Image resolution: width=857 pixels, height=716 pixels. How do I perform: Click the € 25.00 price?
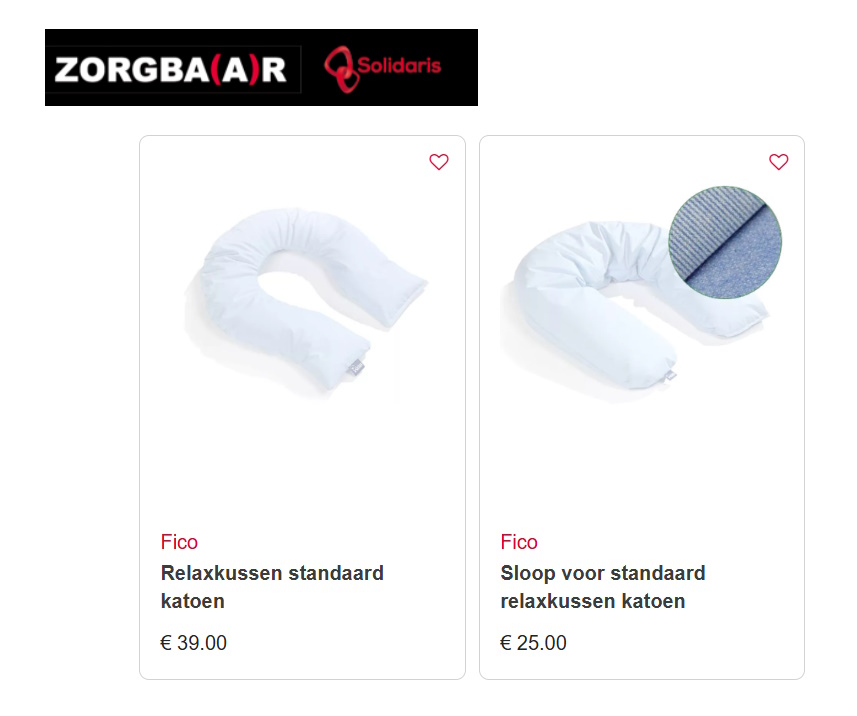coord(533,643)
